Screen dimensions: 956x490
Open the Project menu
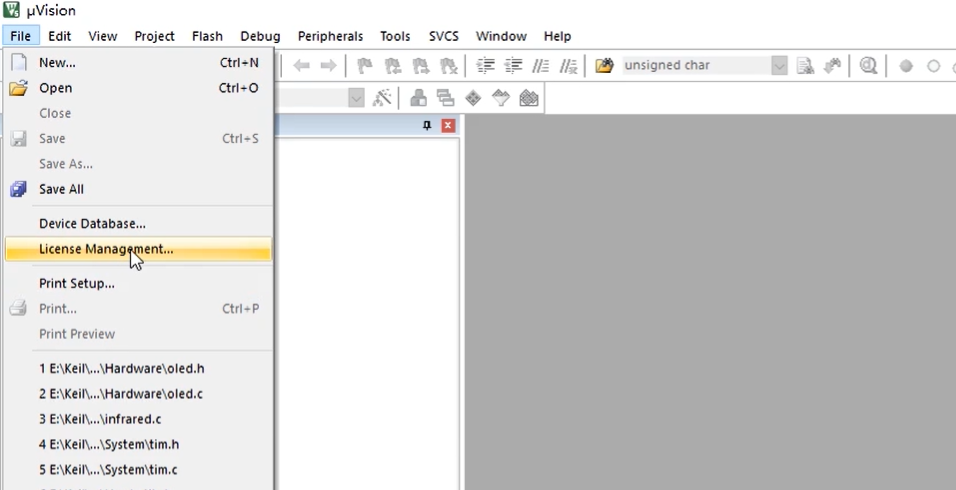click(x=154, y=36)
